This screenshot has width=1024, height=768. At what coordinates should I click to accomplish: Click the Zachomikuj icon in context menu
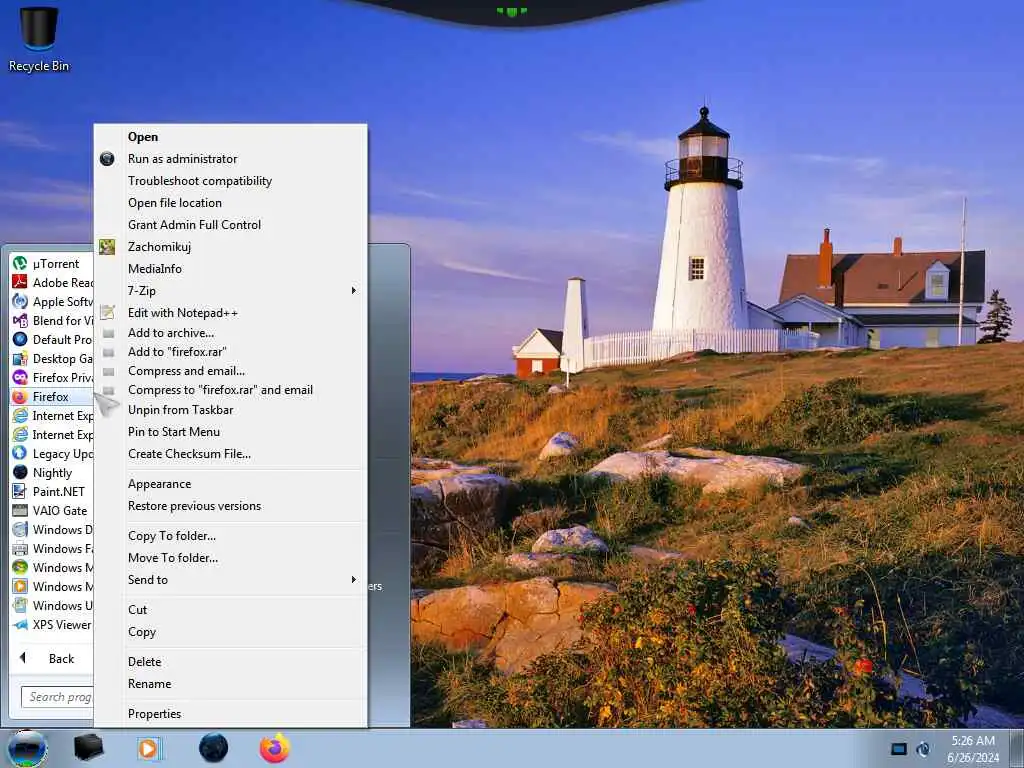pos(107,247)
